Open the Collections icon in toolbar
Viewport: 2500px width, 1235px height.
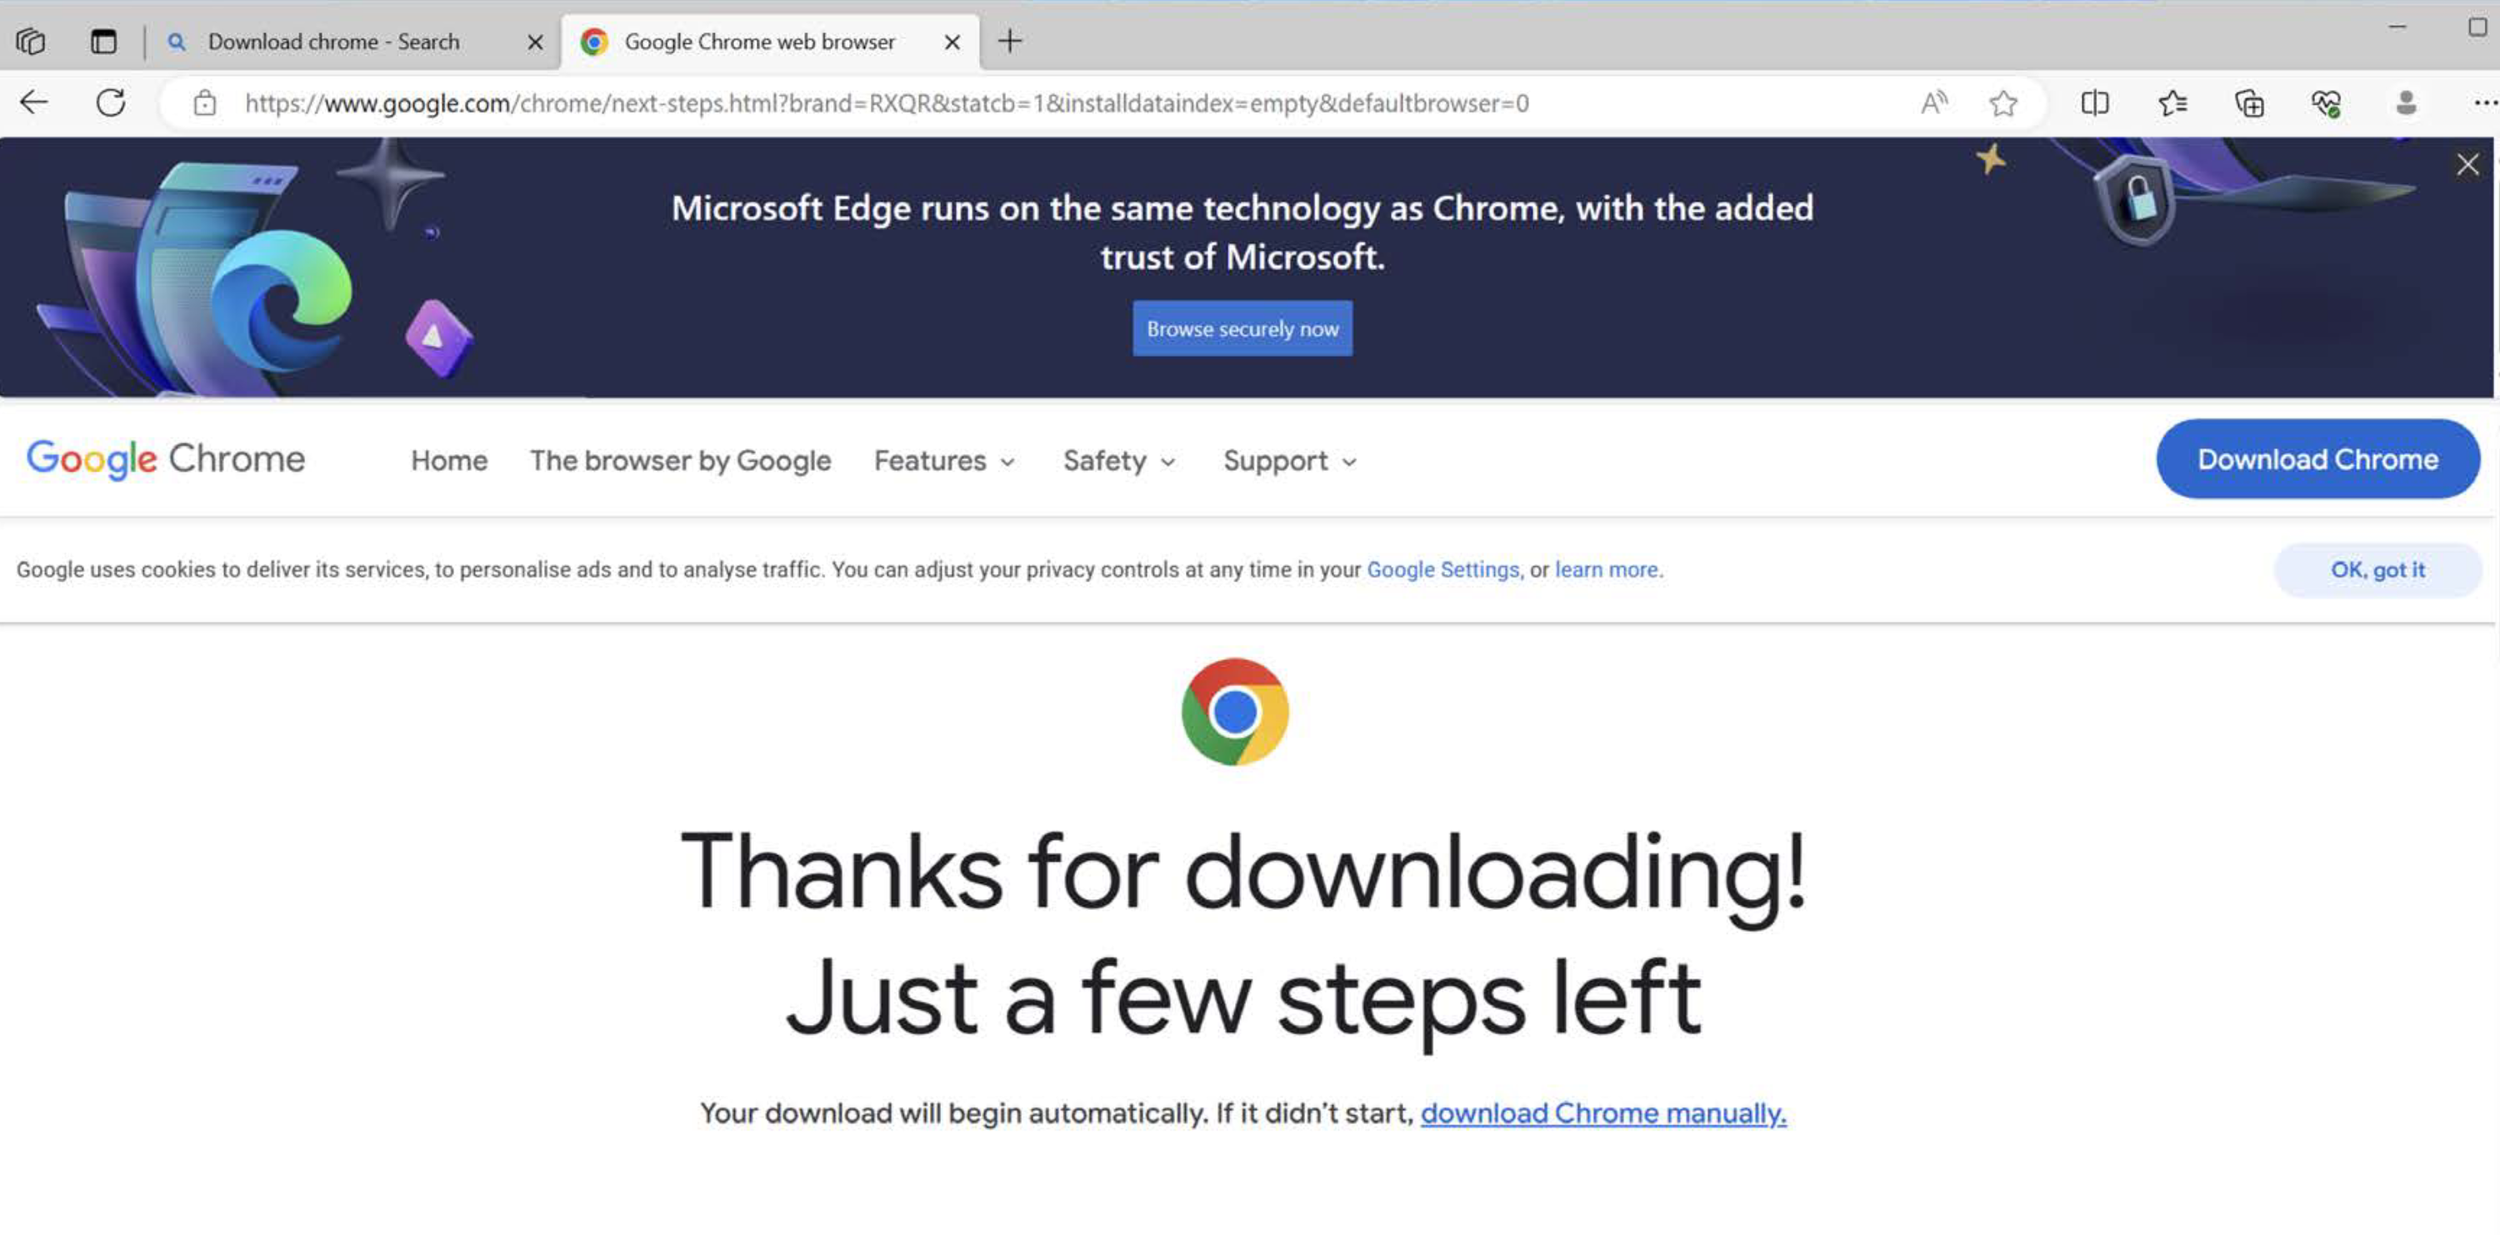[2249, 103]
